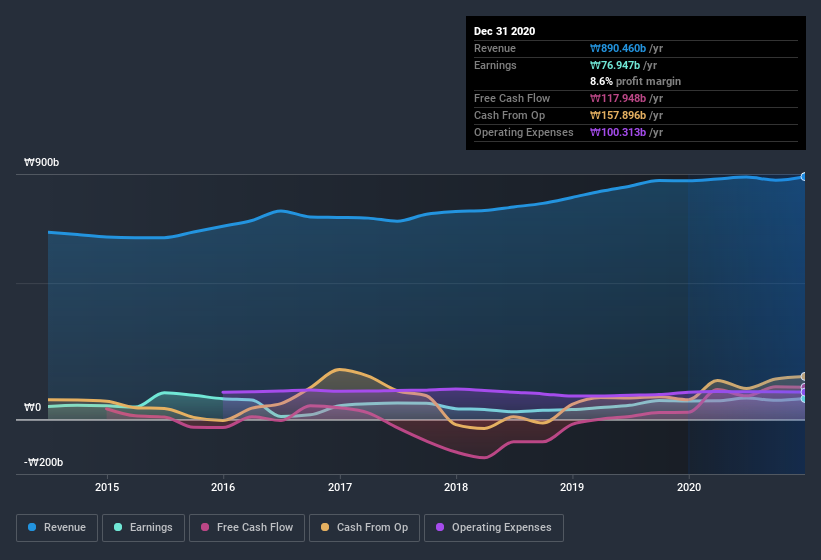Click the Revenue endpoint marker on the blue line
This screenshot has height=560, width=821.
(804, 177)
